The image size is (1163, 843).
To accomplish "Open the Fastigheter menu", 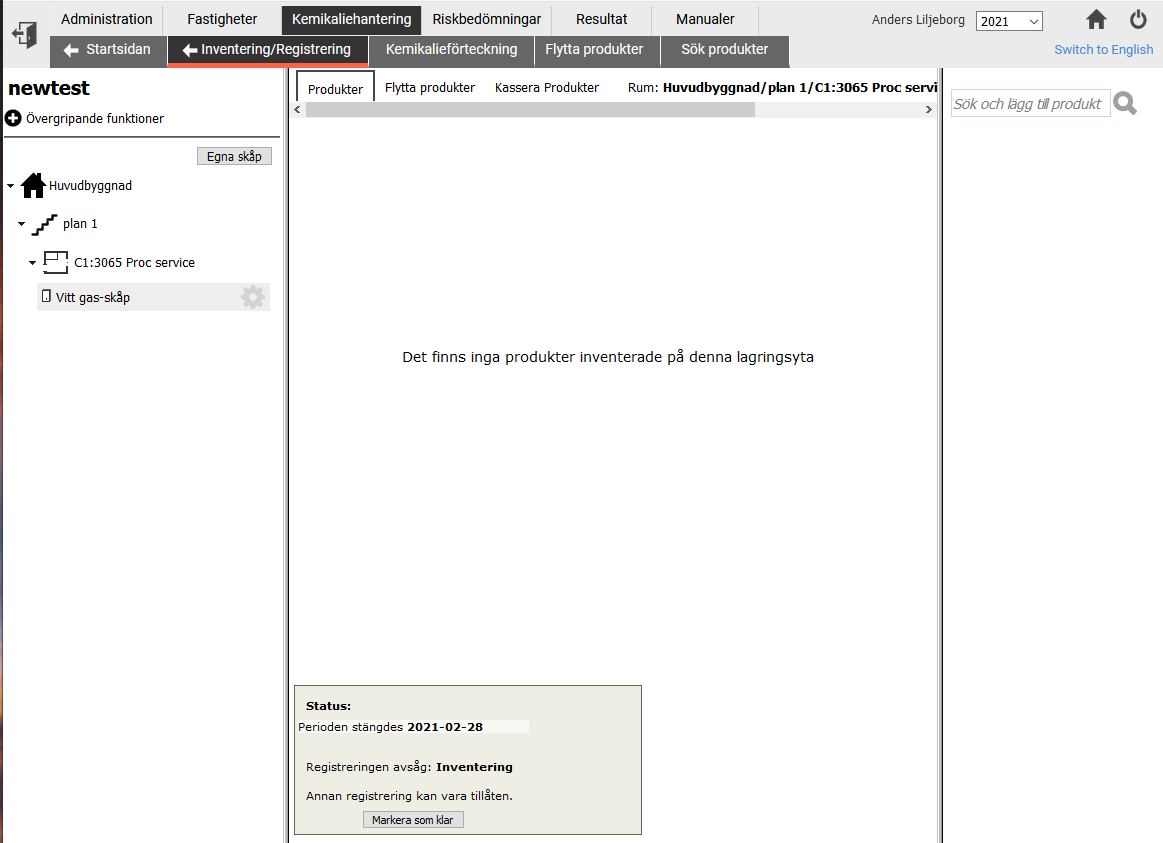I will point(222,19).
